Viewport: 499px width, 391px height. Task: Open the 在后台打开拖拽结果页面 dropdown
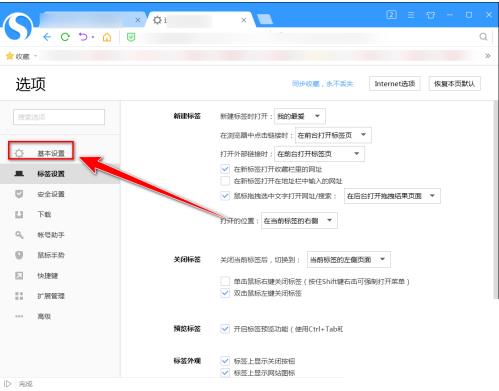point(392,196)
